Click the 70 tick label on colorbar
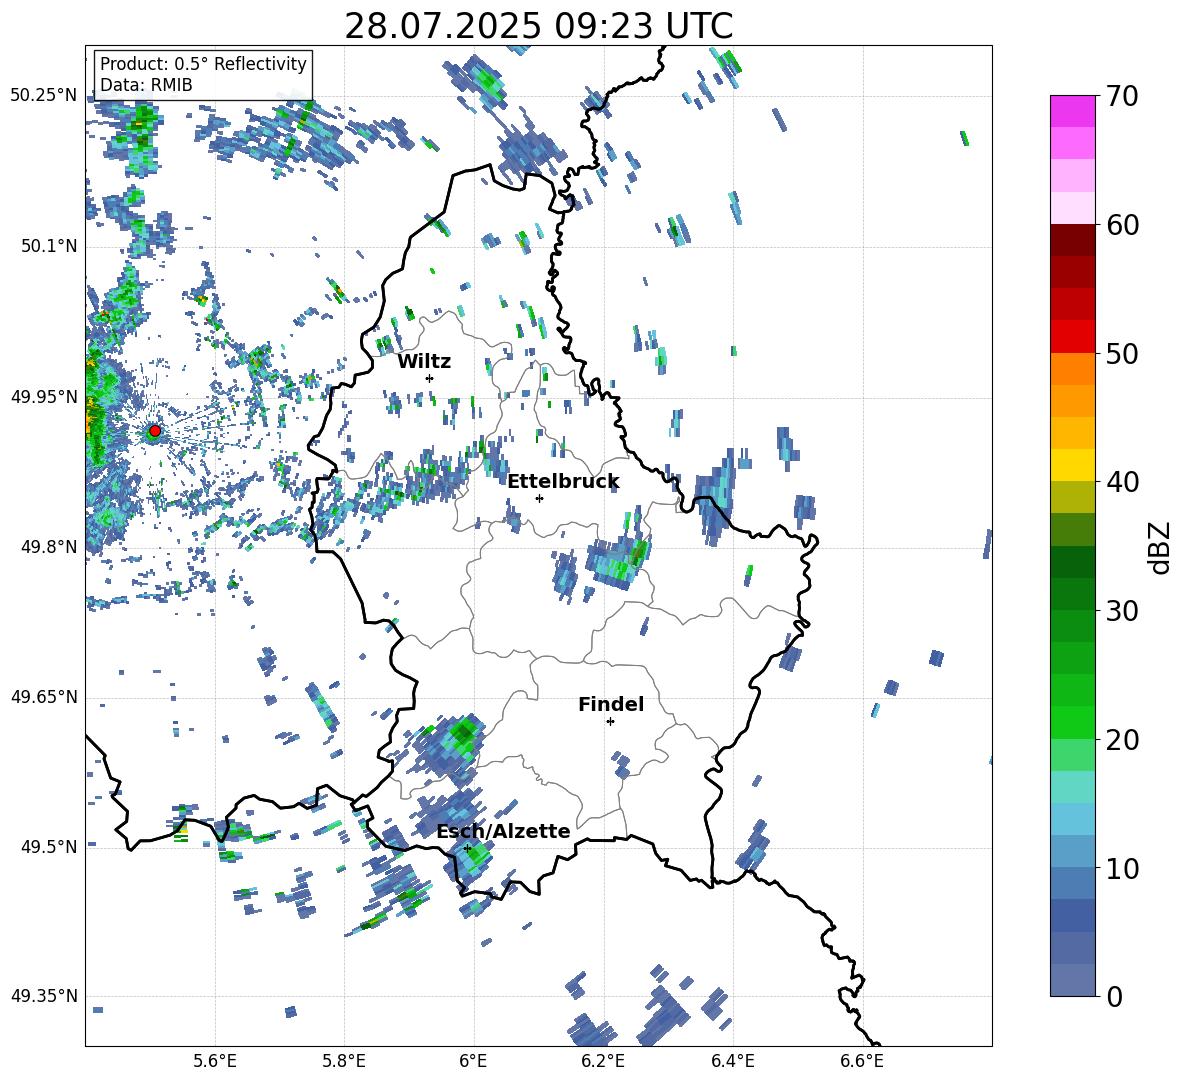The height and width of the screenshot is (1081, 1184). pyautogui.click(x=1122, y=97)
